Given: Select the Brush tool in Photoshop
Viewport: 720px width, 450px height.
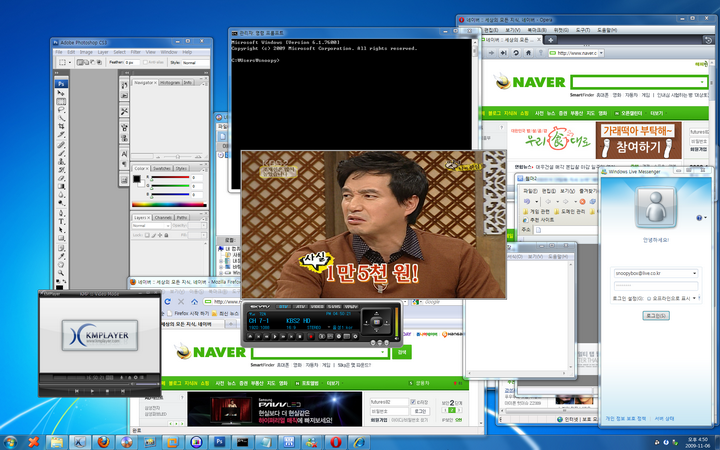Looking at the screenshot, I should [61, 153].
